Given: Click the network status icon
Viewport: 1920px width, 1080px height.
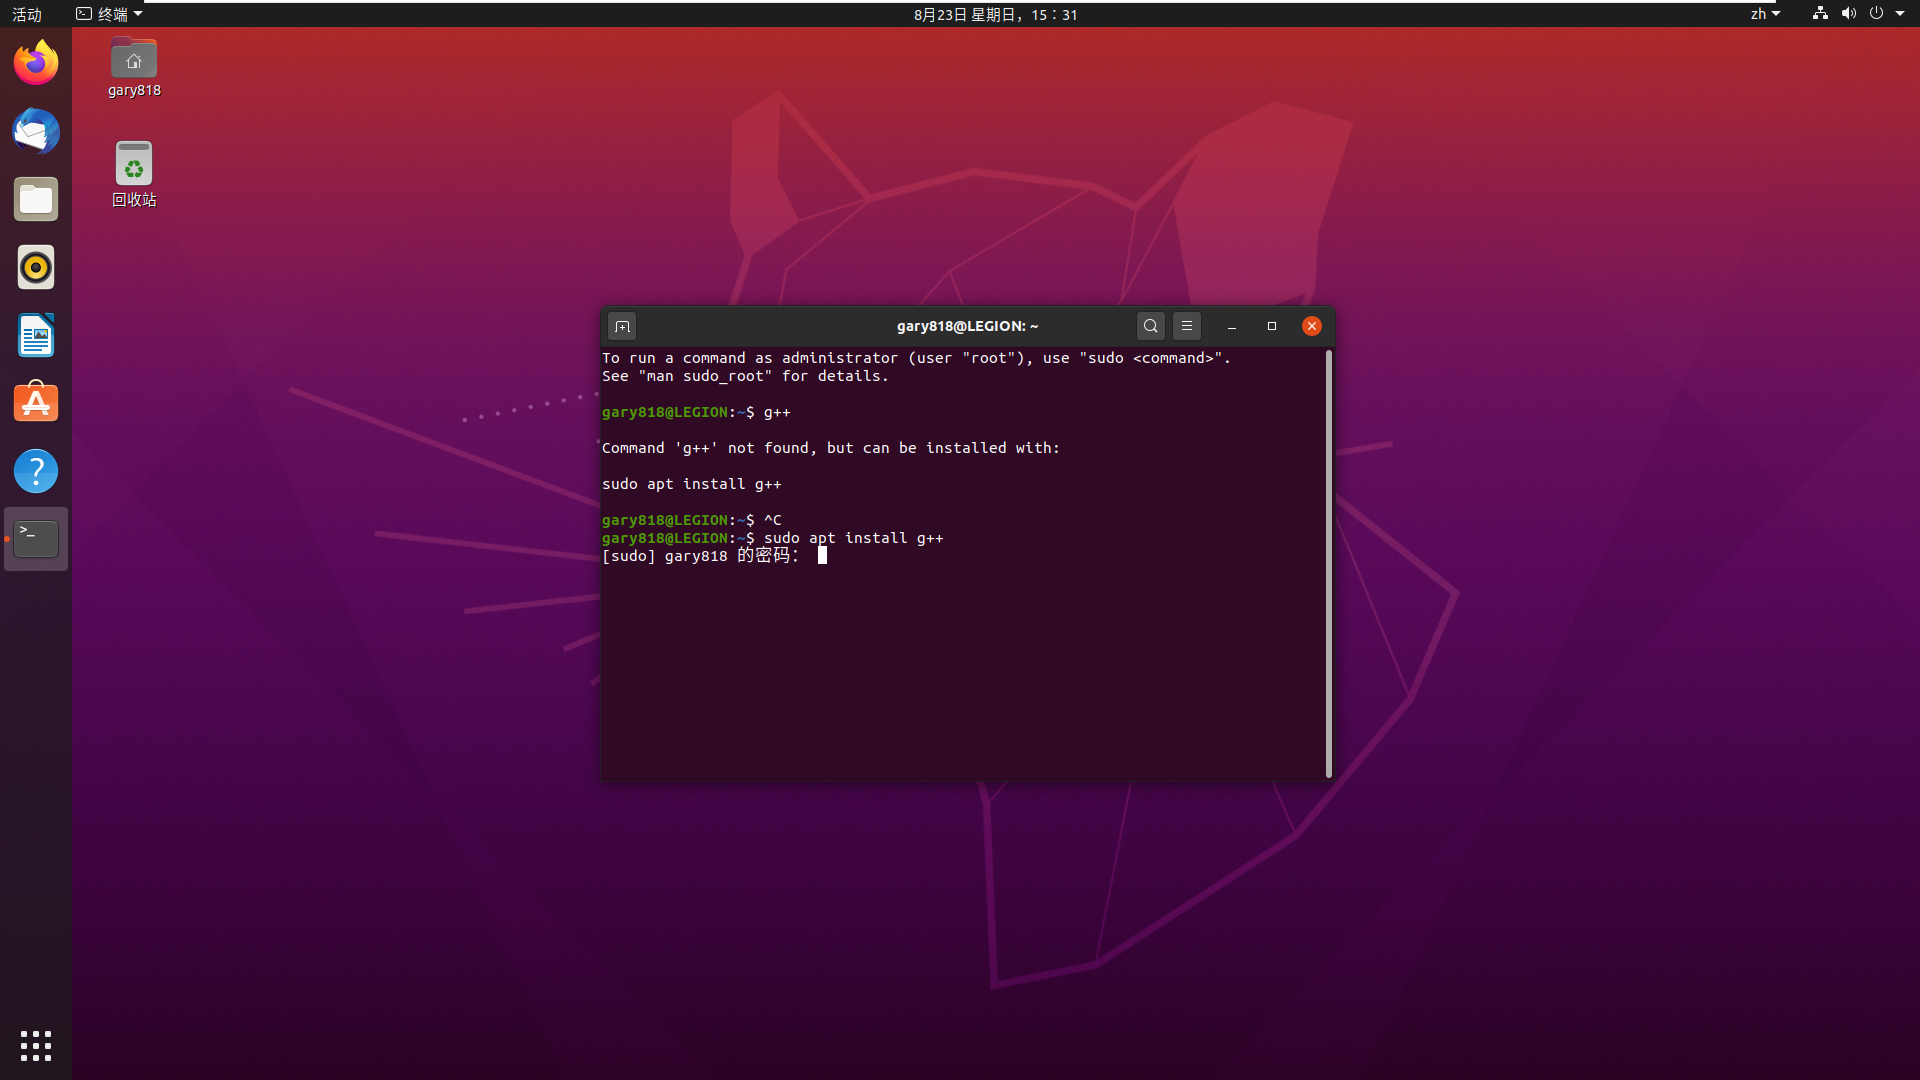Looking at the screenshot, I should click(x=1820, y=14).
